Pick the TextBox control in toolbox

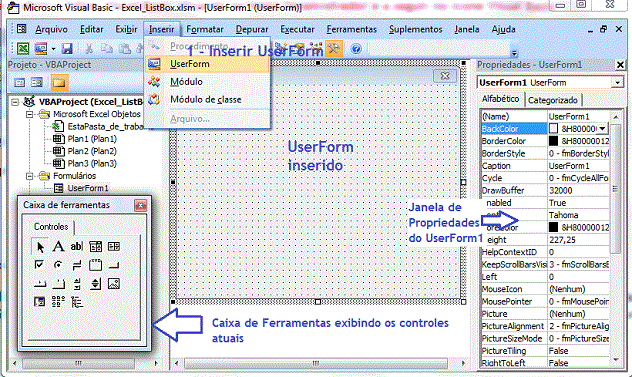(77, 246)
